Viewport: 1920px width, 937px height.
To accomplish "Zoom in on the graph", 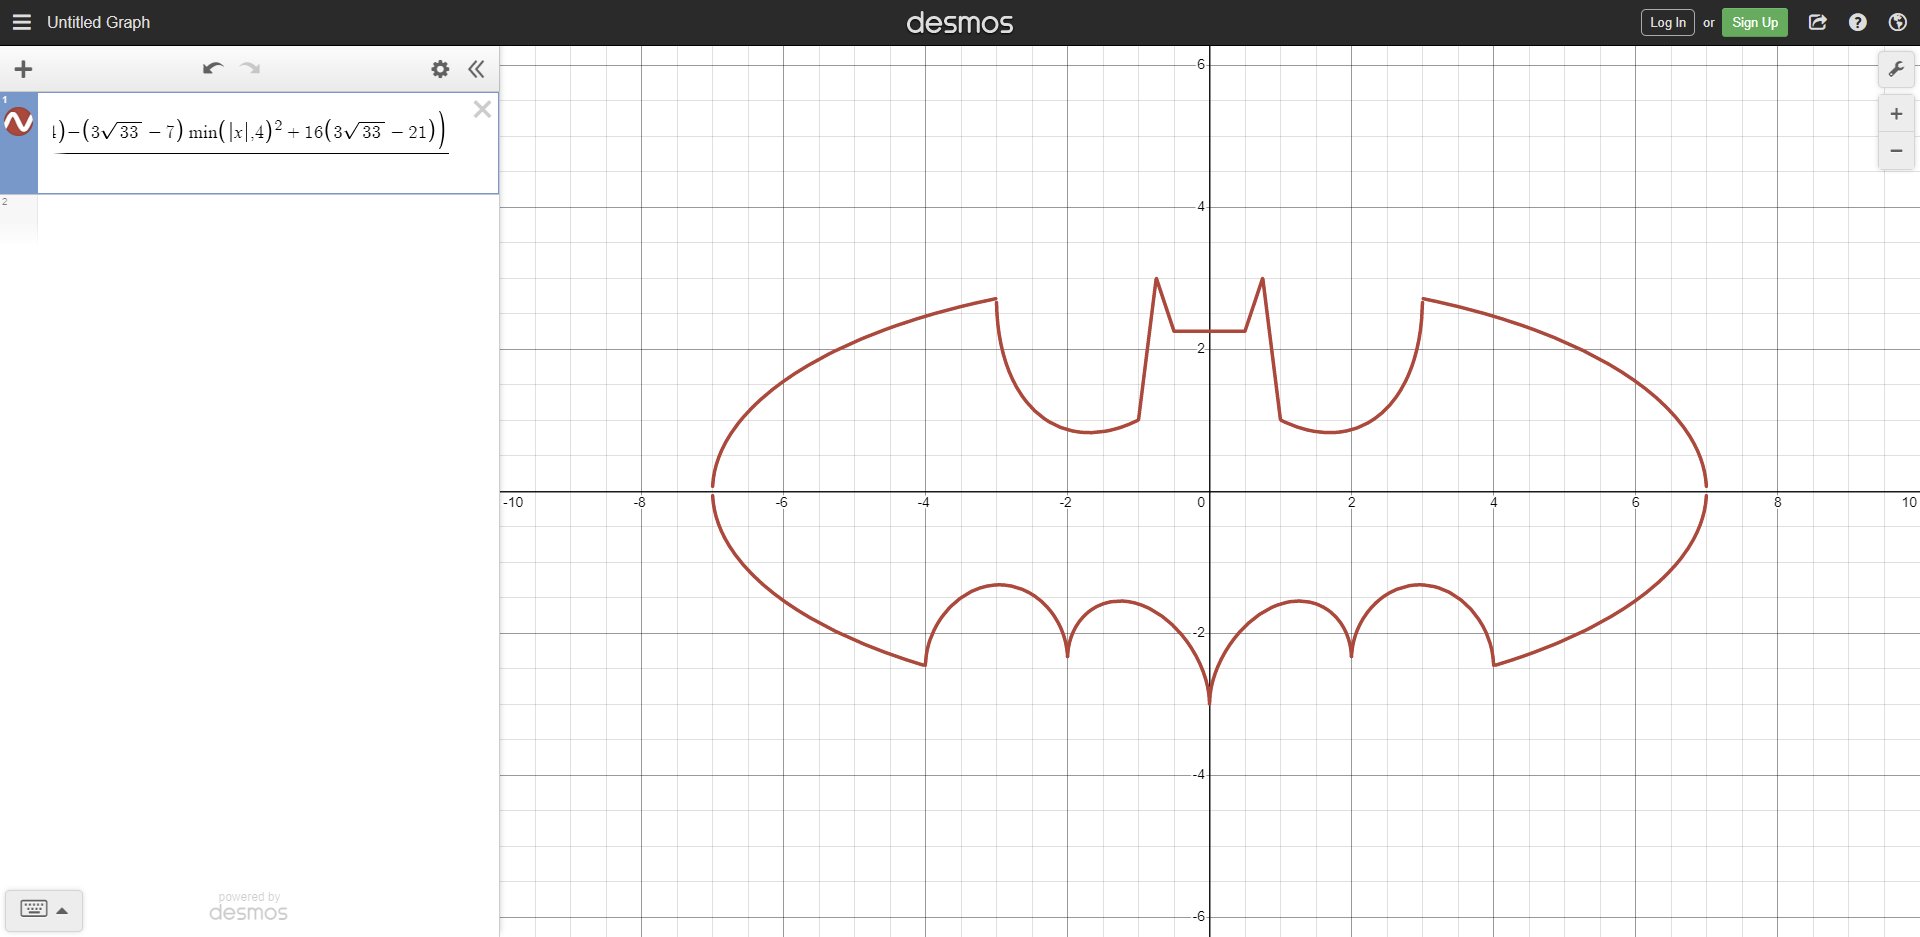I will point(1895,114).
